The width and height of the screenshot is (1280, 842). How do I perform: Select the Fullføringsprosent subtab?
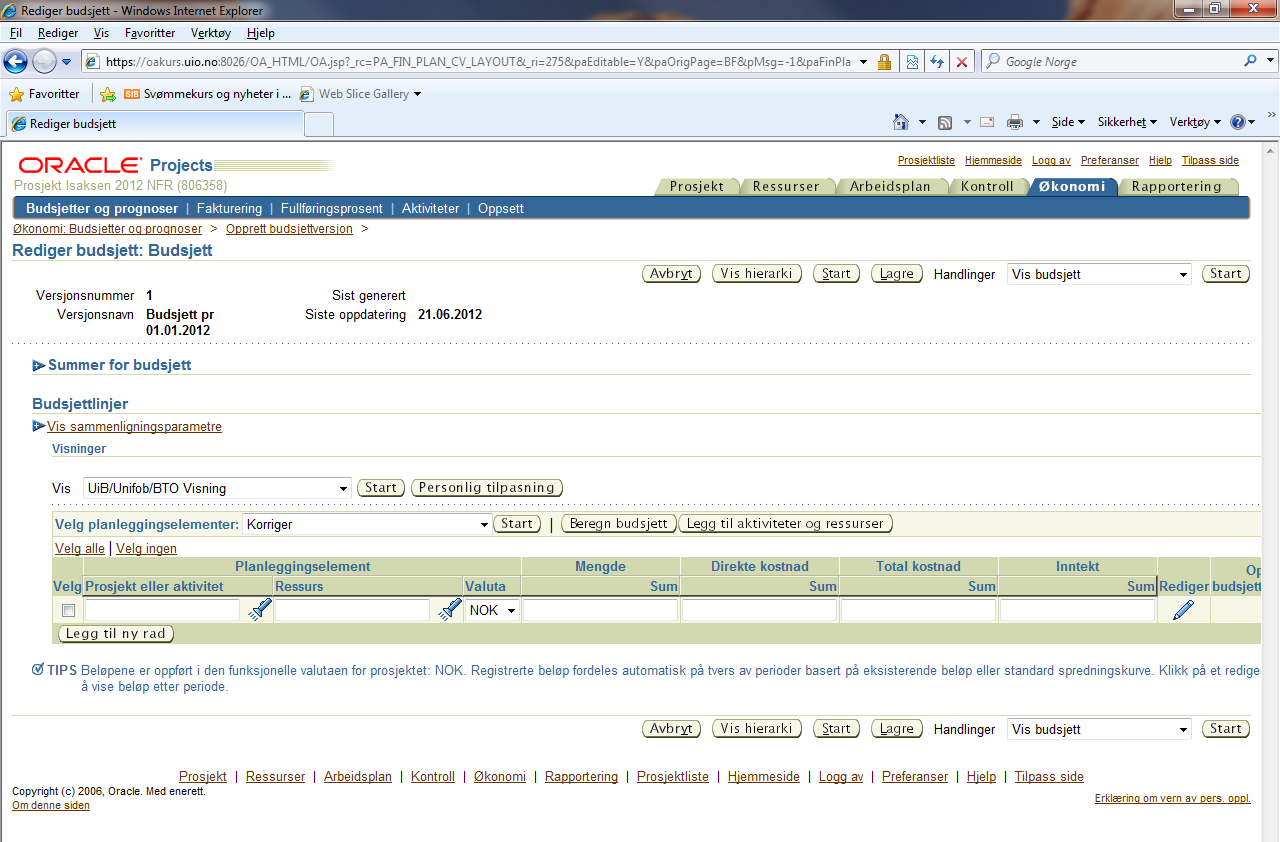[x=332, y=209]
